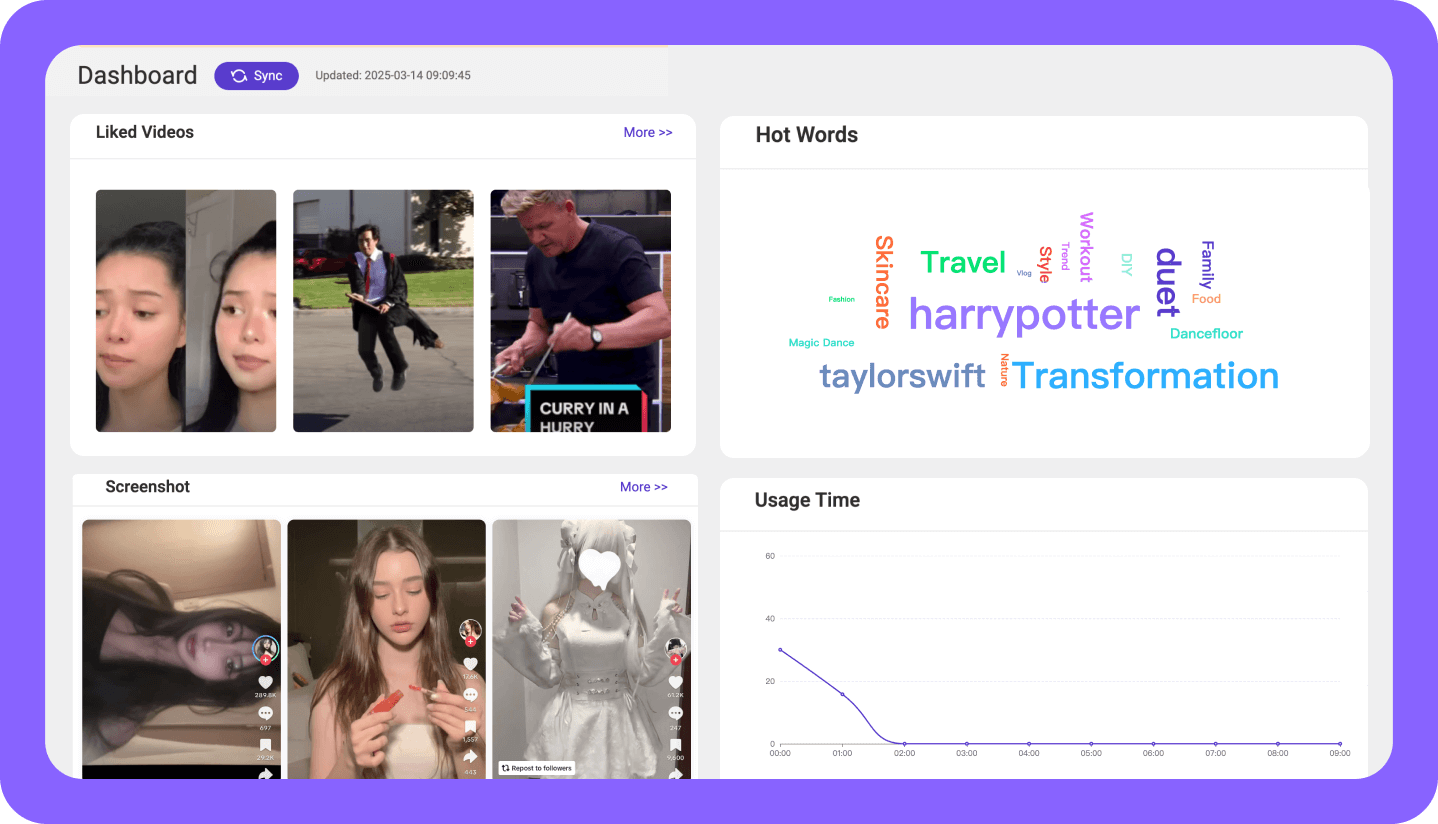Click profile avatar on white-dress screenshot
This screenshot has height=824, width=1438.
676,648
